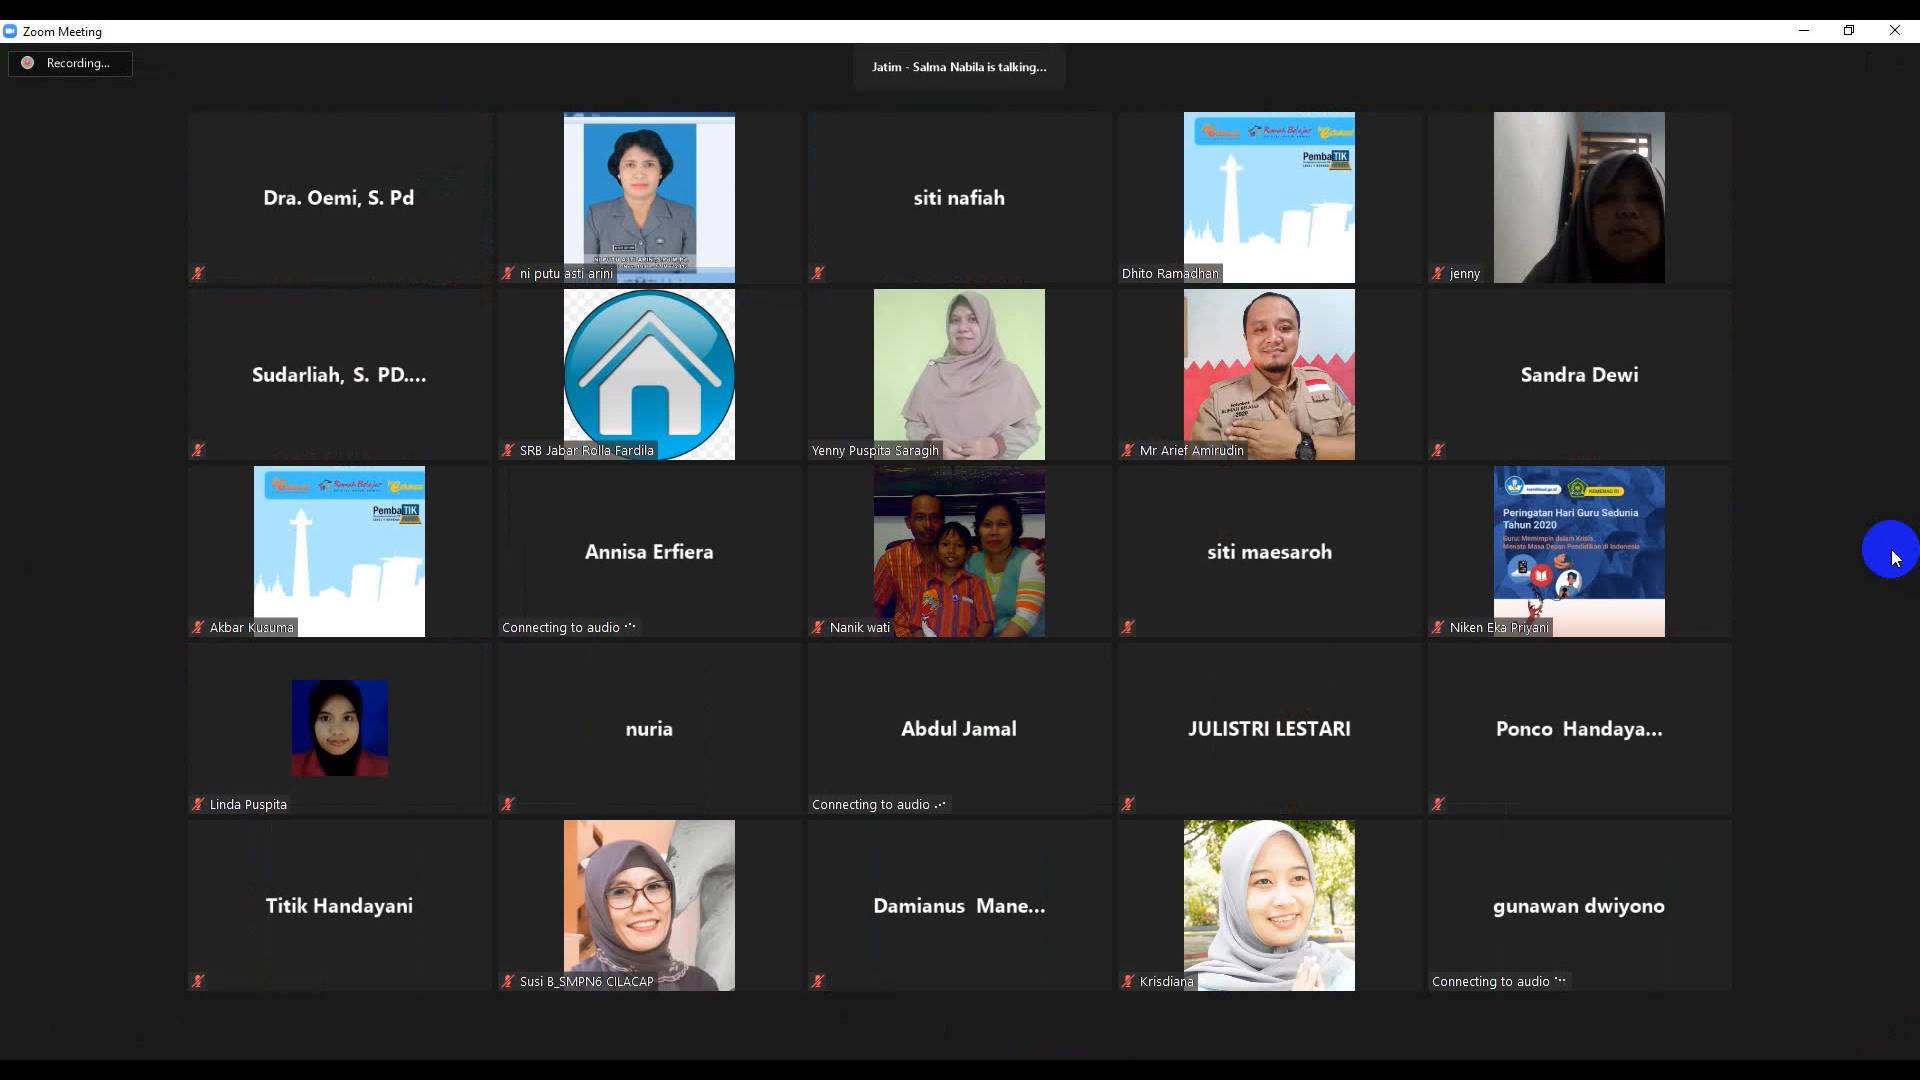Screen dimensions: 1920x1080
Task: Select the Annisa Erfiera participant tile
Action: (649, 551)
